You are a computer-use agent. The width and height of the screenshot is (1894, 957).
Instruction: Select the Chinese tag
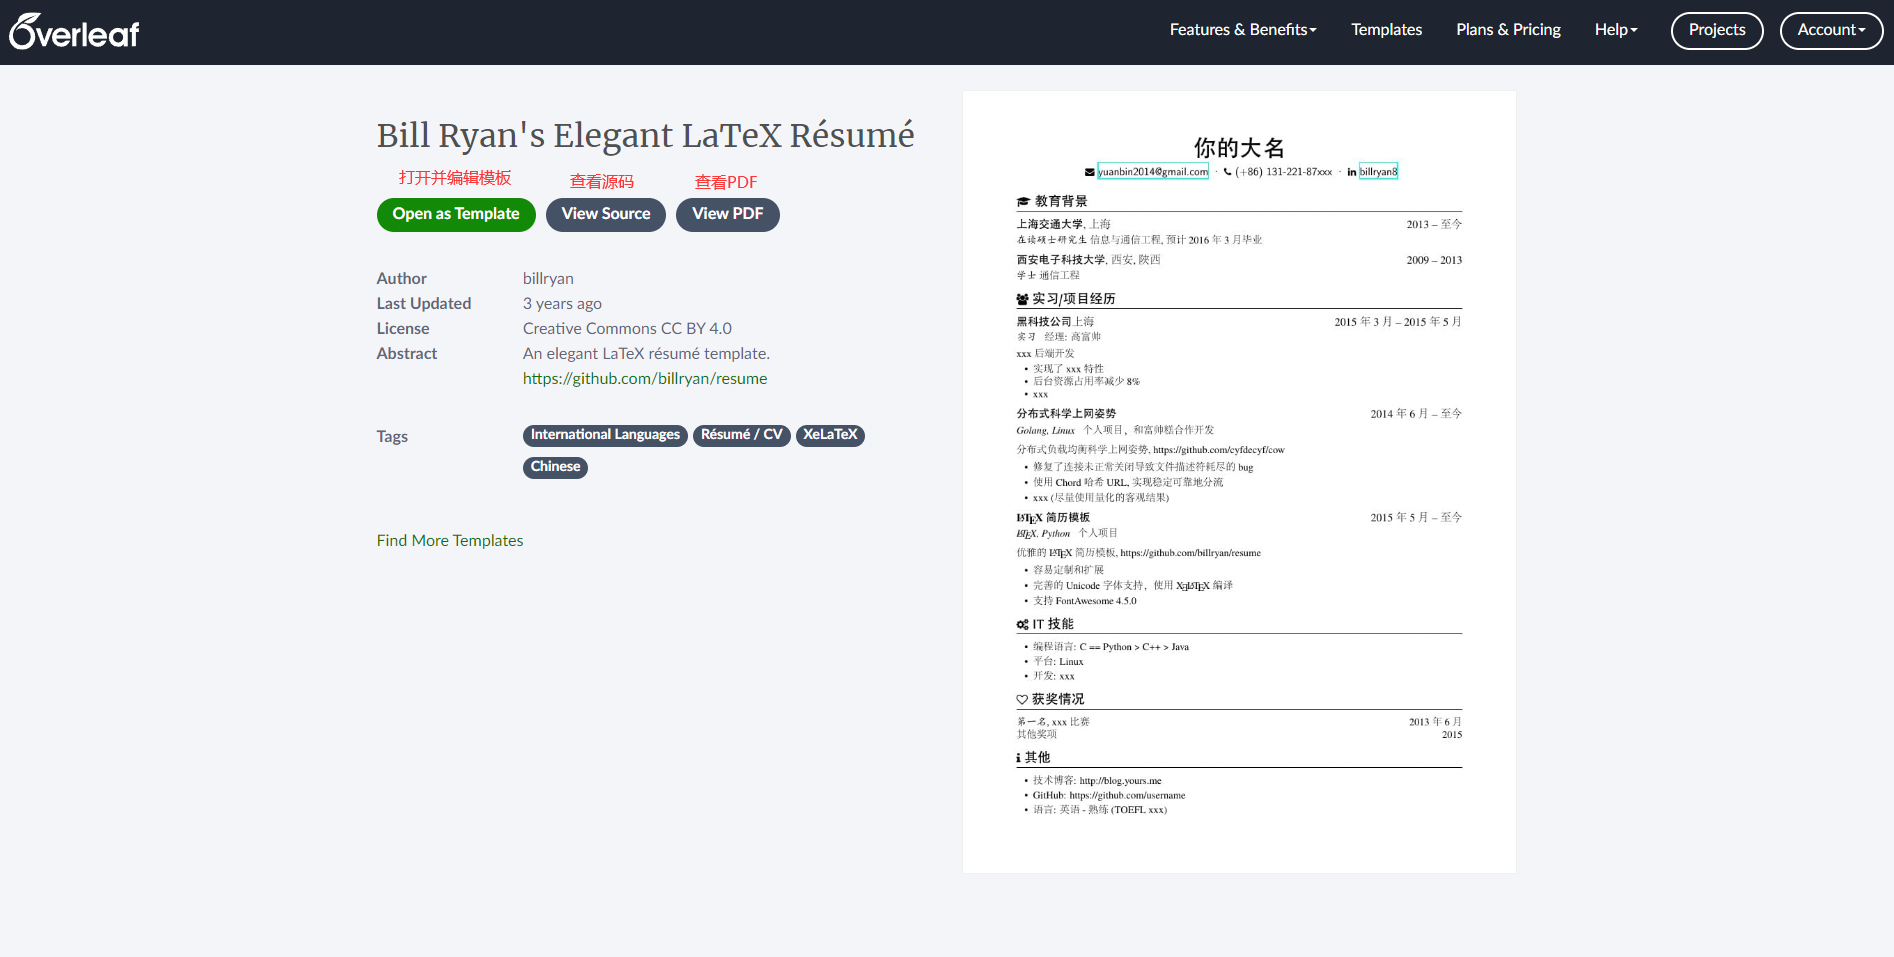[x=555, y=467]
